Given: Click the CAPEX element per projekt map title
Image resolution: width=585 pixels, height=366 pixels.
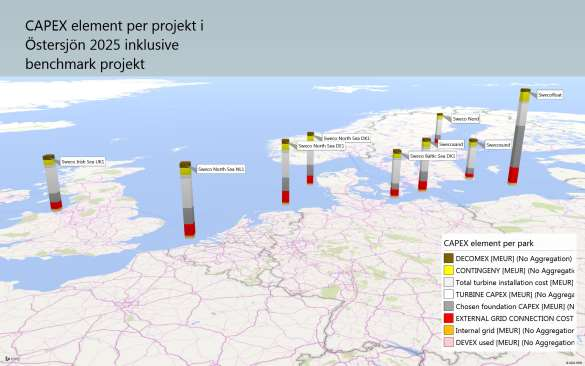Looking at the screenshot, I should click(114, 45).
